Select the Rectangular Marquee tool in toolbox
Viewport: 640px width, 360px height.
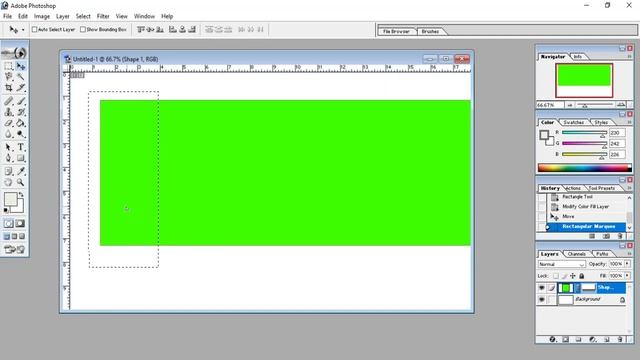pyautogui.click(x=9, y=66)
